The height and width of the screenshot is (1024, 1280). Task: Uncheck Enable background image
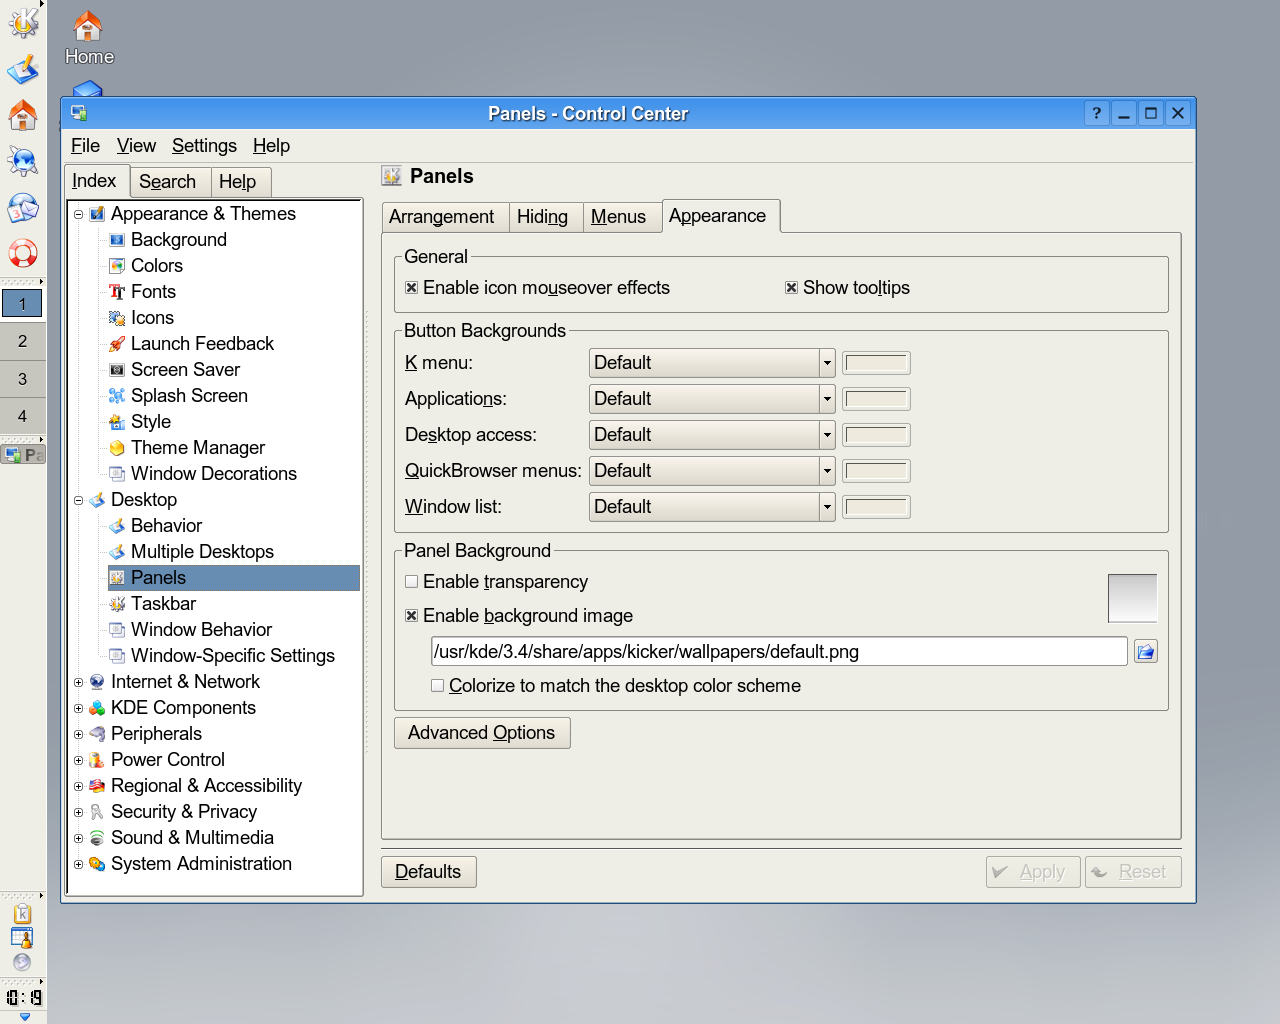411,616
